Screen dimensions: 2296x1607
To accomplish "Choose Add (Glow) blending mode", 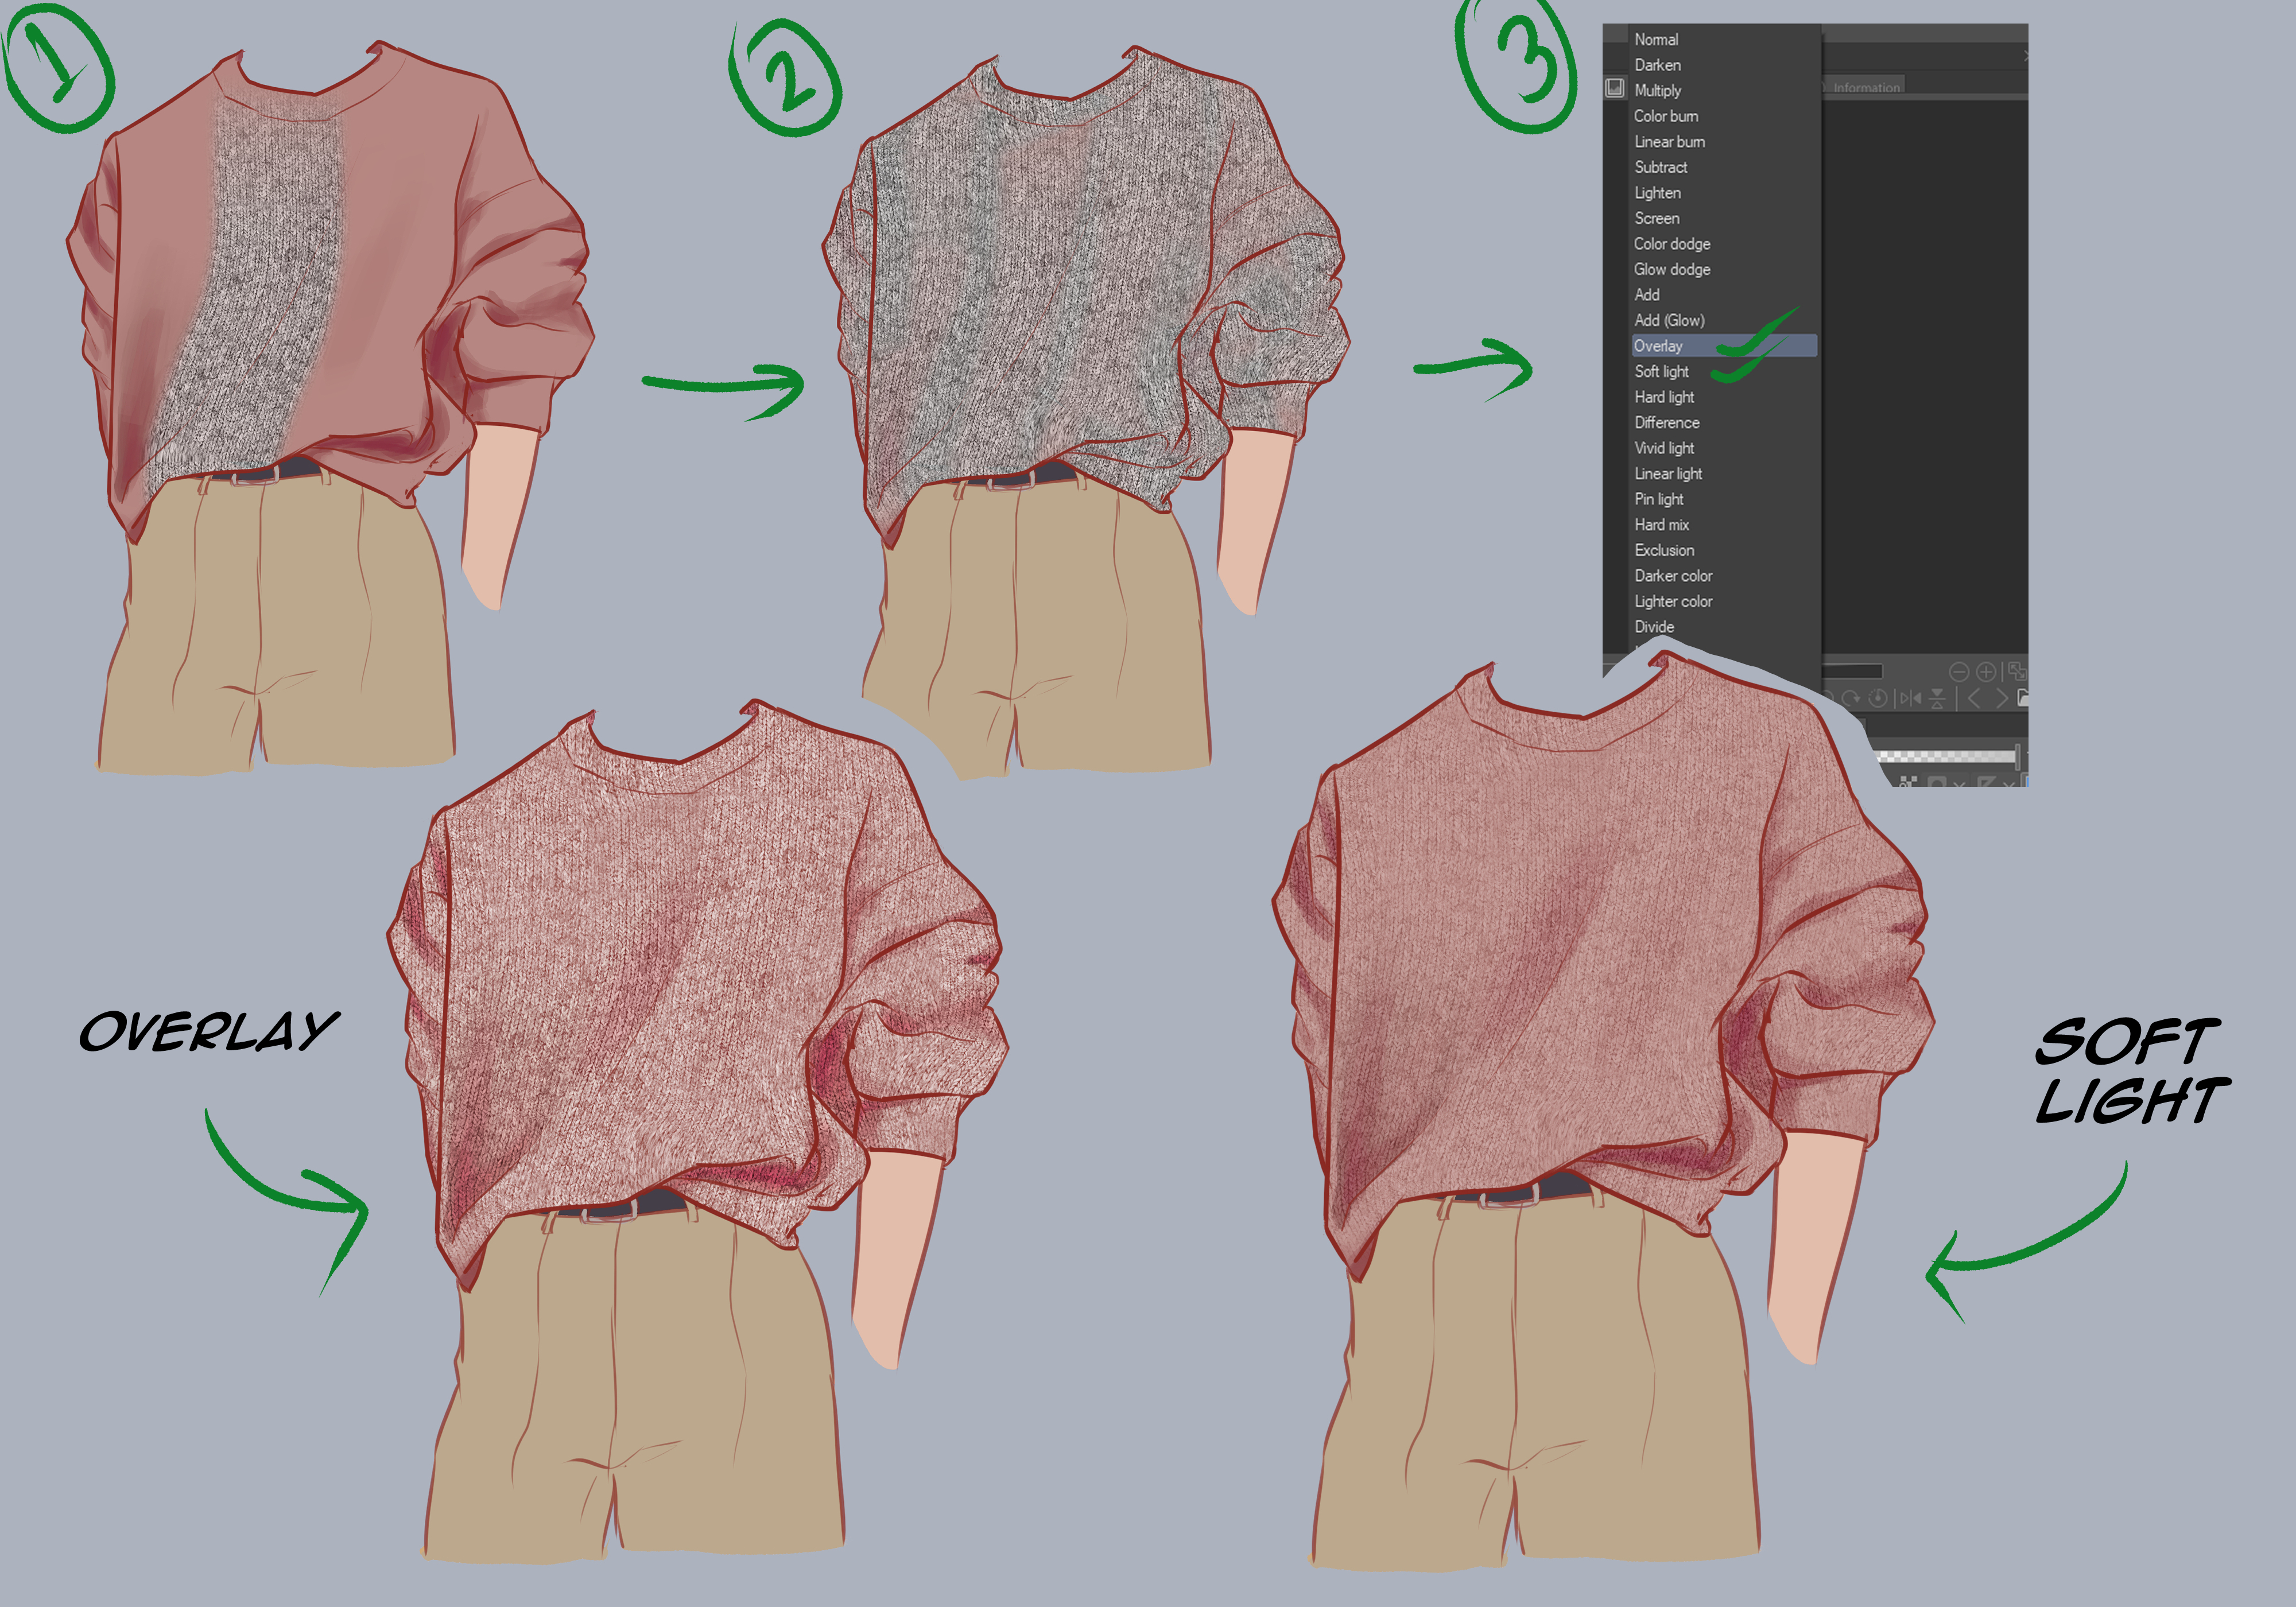I will 1668,321.
